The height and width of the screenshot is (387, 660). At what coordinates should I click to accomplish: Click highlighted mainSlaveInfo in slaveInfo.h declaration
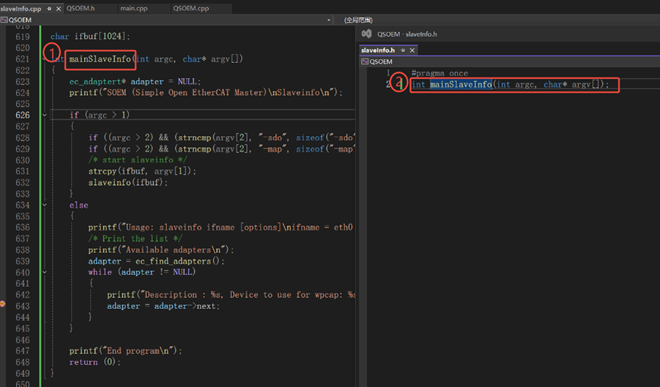461,85
